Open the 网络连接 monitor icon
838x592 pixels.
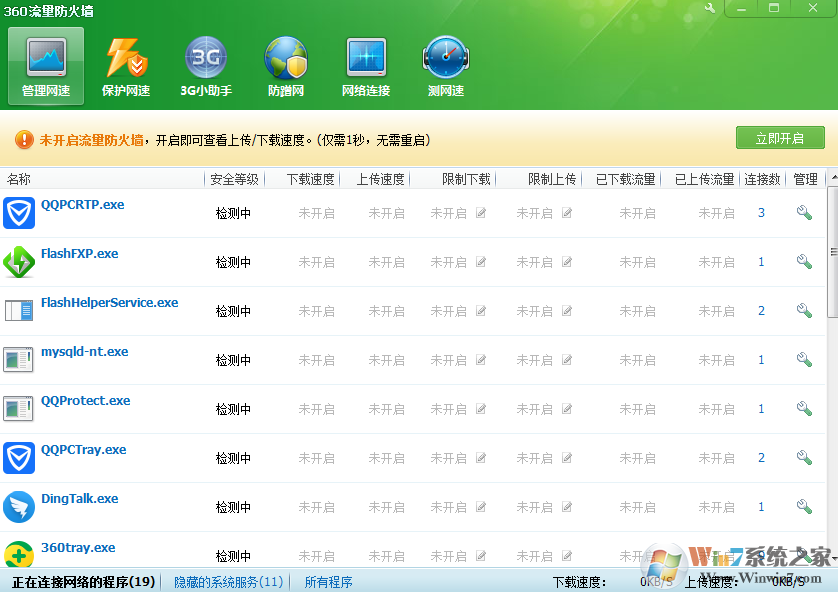366,66
